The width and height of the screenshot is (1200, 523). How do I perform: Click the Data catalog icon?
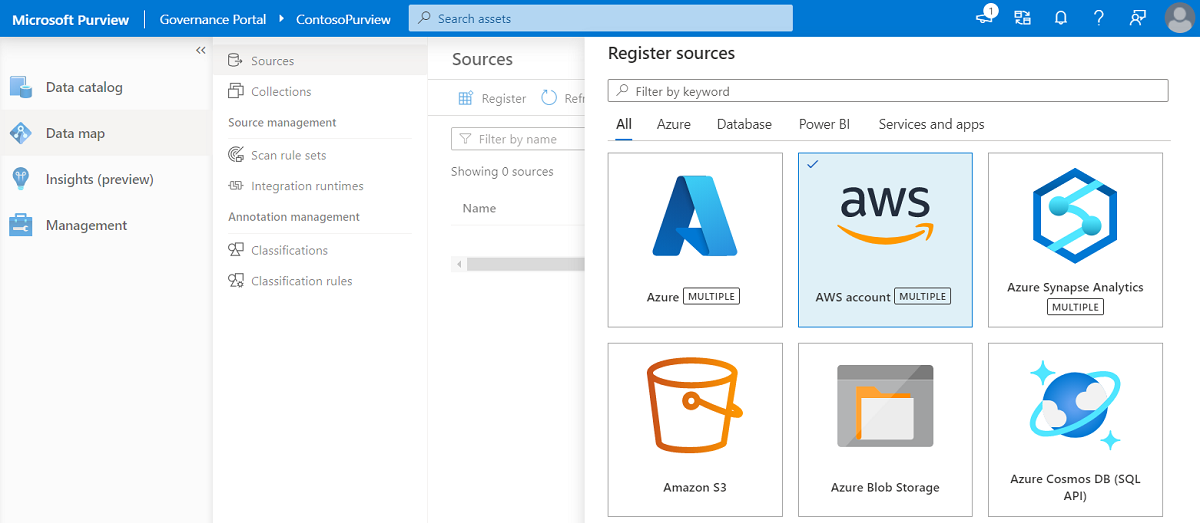tap(21, 87)
